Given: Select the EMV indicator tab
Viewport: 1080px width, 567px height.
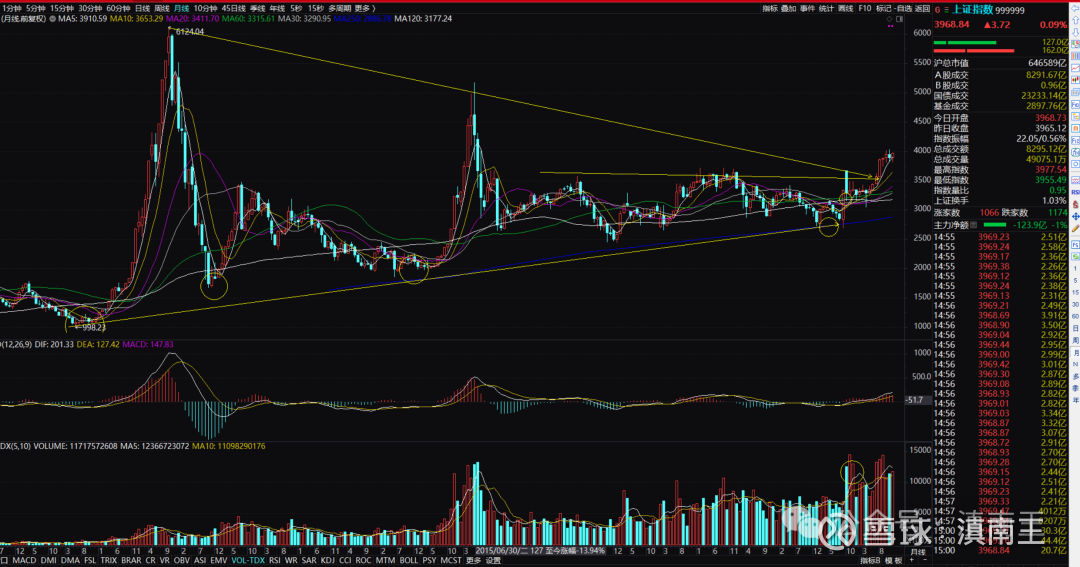Looking at the screenshot, I should pyautogui.click(x=218, y=560).
